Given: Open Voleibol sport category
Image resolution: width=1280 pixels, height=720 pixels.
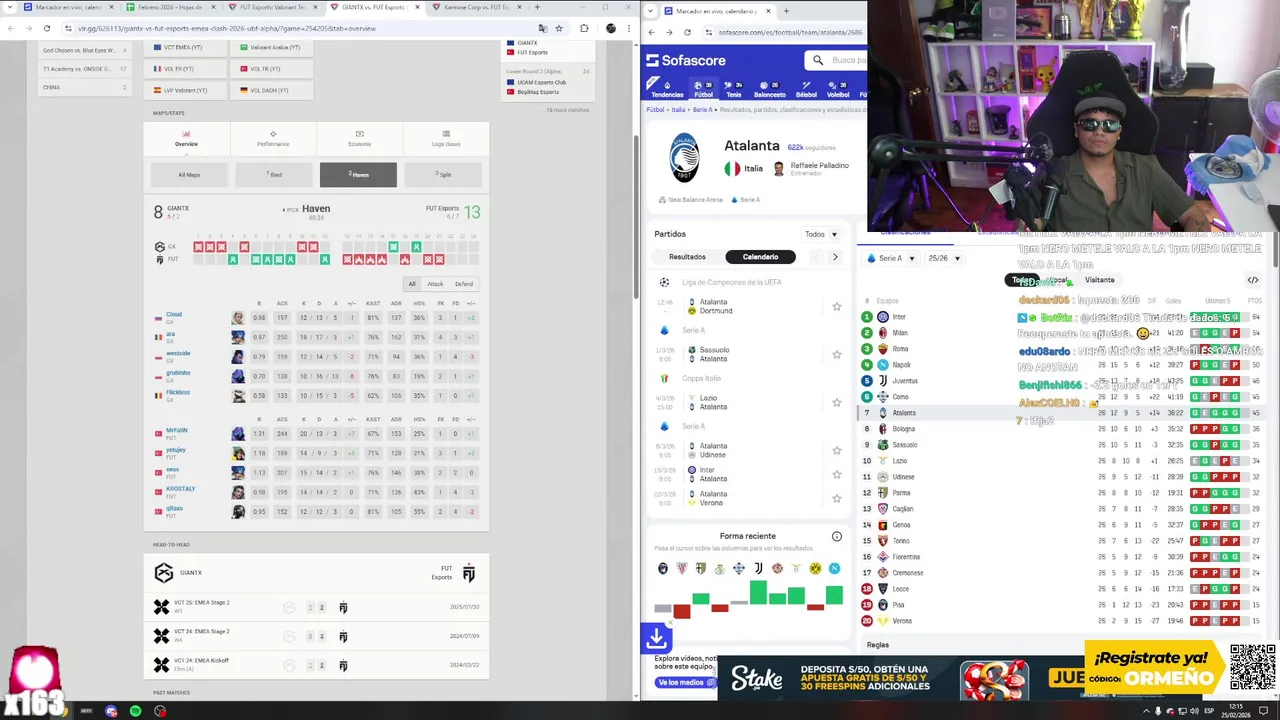Looking at the screenshot, I should [838, 89].
